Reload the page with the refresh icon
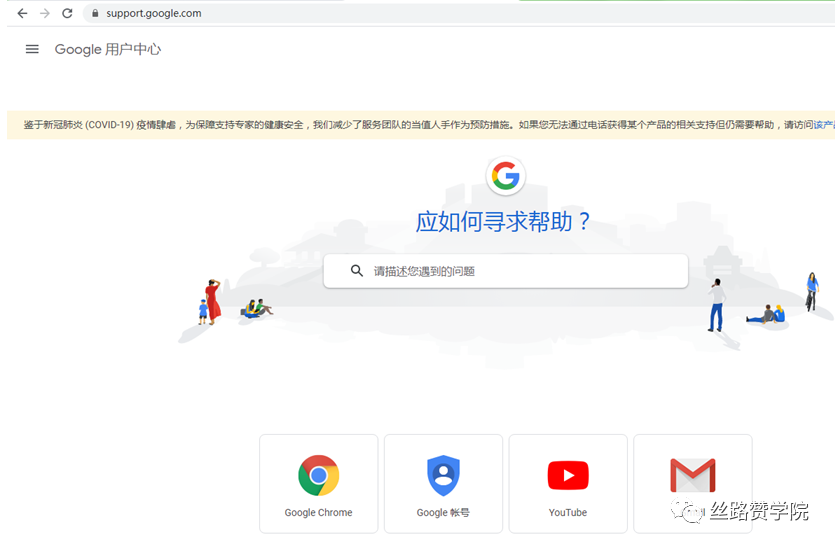Viewport: 835px width, 547px height. pyautogui.click(x=67, y=13)
